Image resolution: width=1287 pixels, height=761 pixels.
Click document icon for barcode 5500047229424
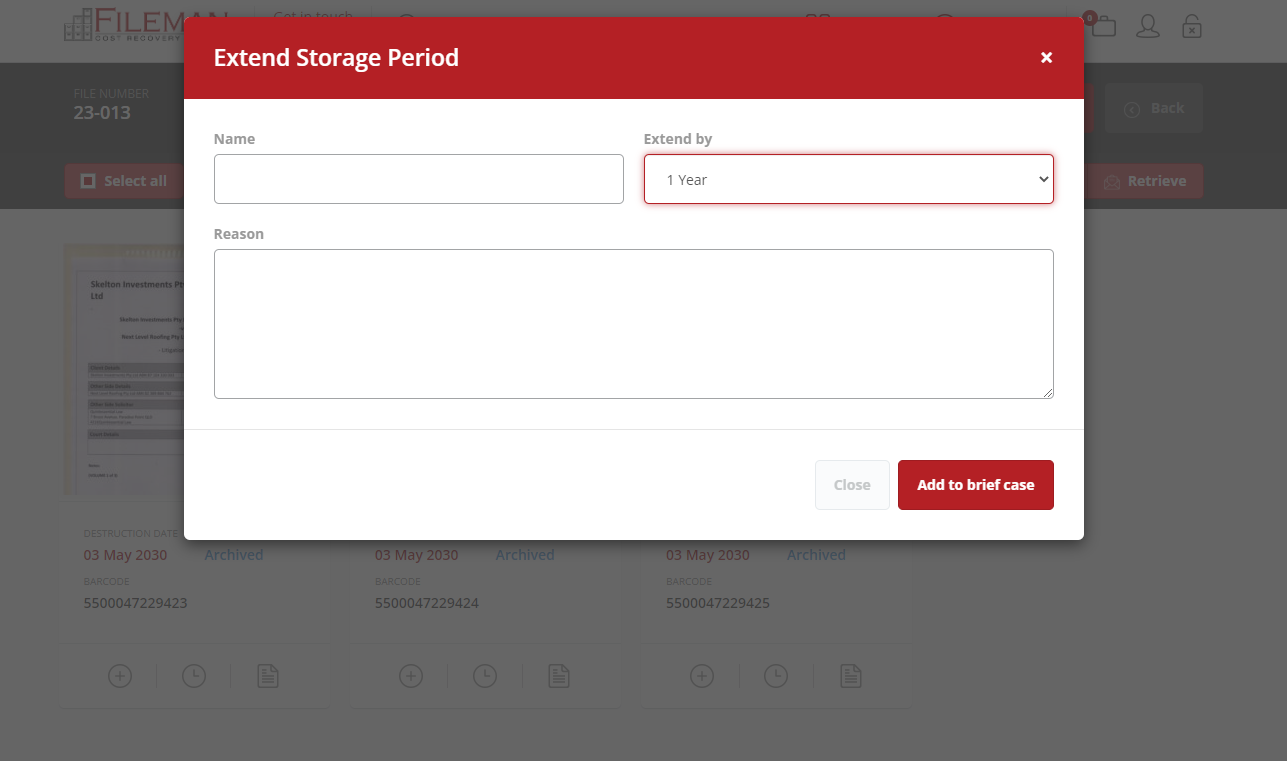tap(559, 676)
